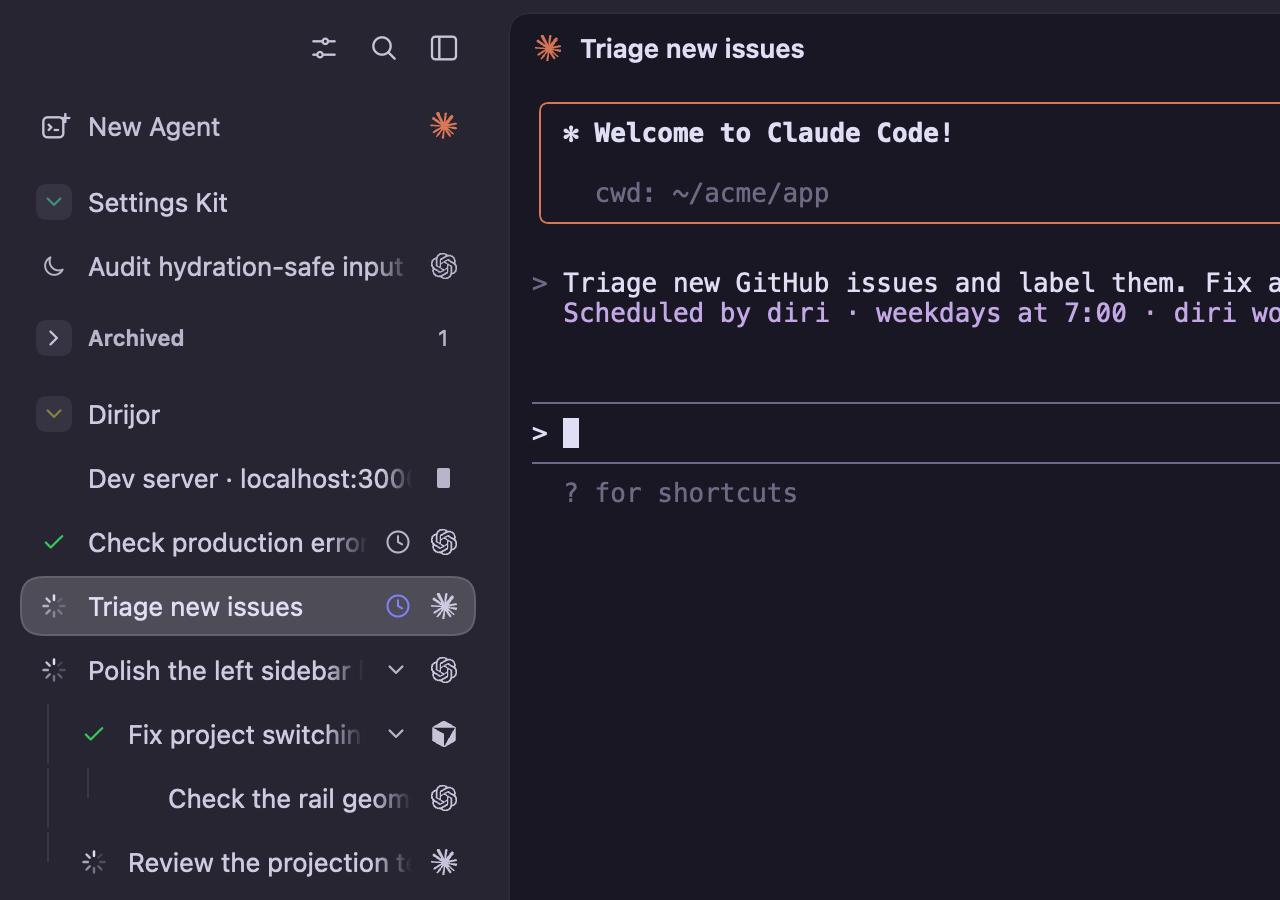Viewport: 1280px width, 900px height.
Task: Click the Claude icon on Triage new issues row
Action: tap(444, 606)
